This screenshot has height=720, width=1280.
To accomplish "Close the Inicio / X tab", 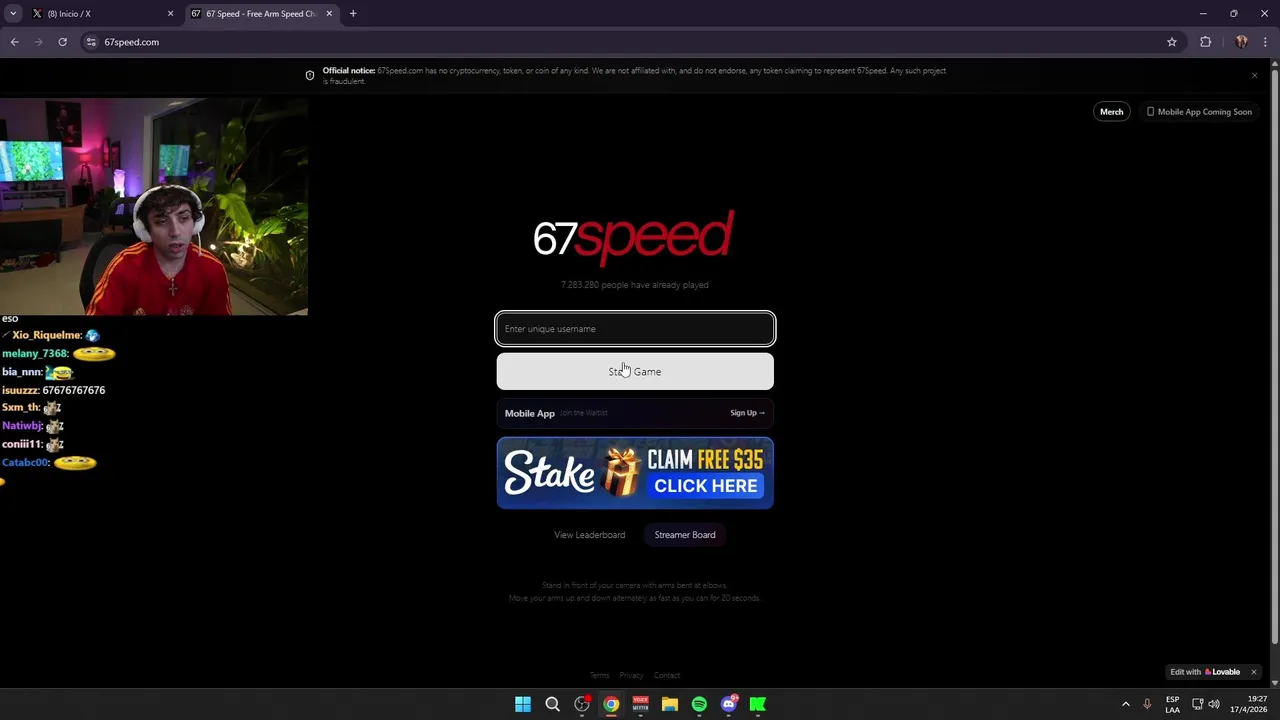I will tap(170, 14).
